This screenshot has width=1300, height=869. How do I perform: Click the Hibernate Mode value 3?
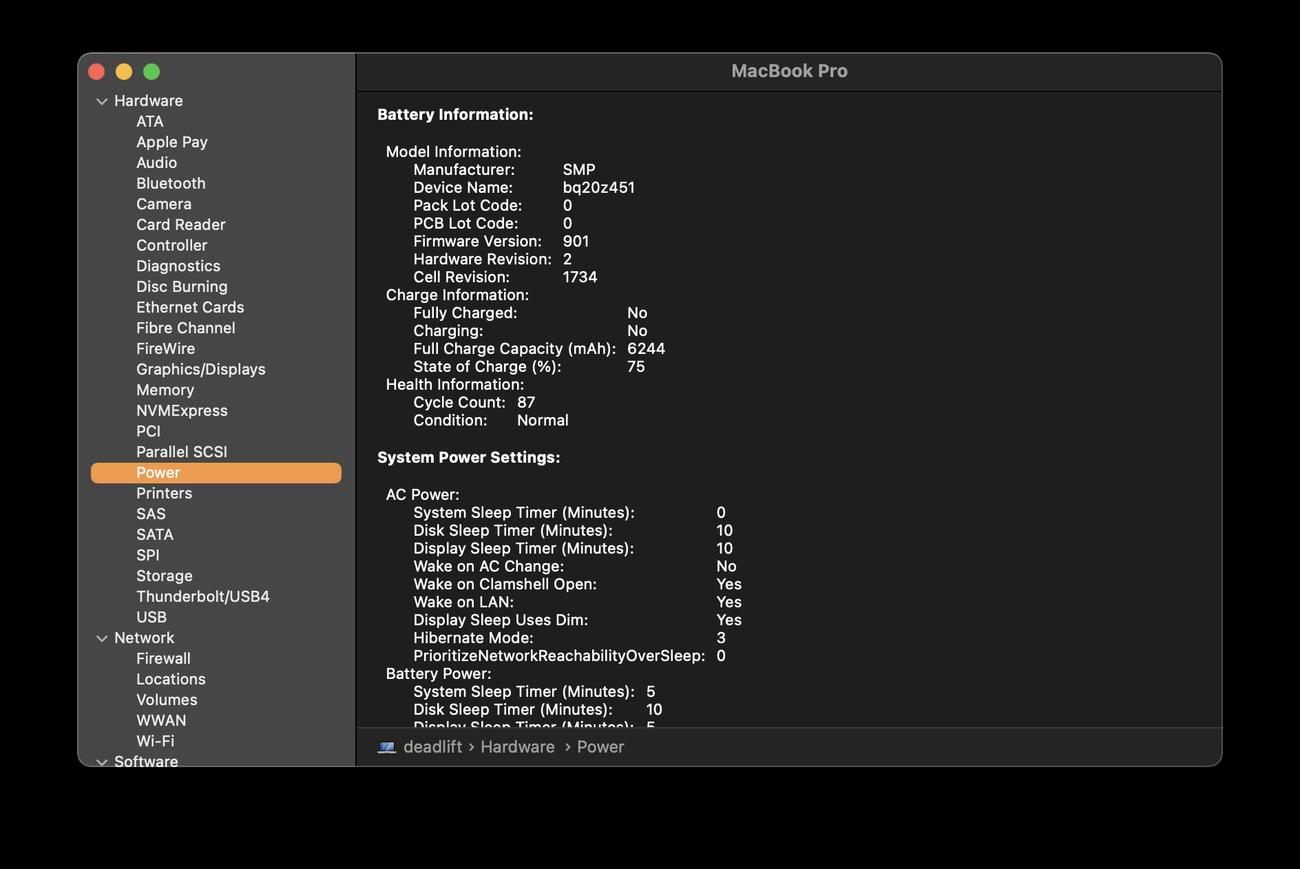click(x=721, y=638)
